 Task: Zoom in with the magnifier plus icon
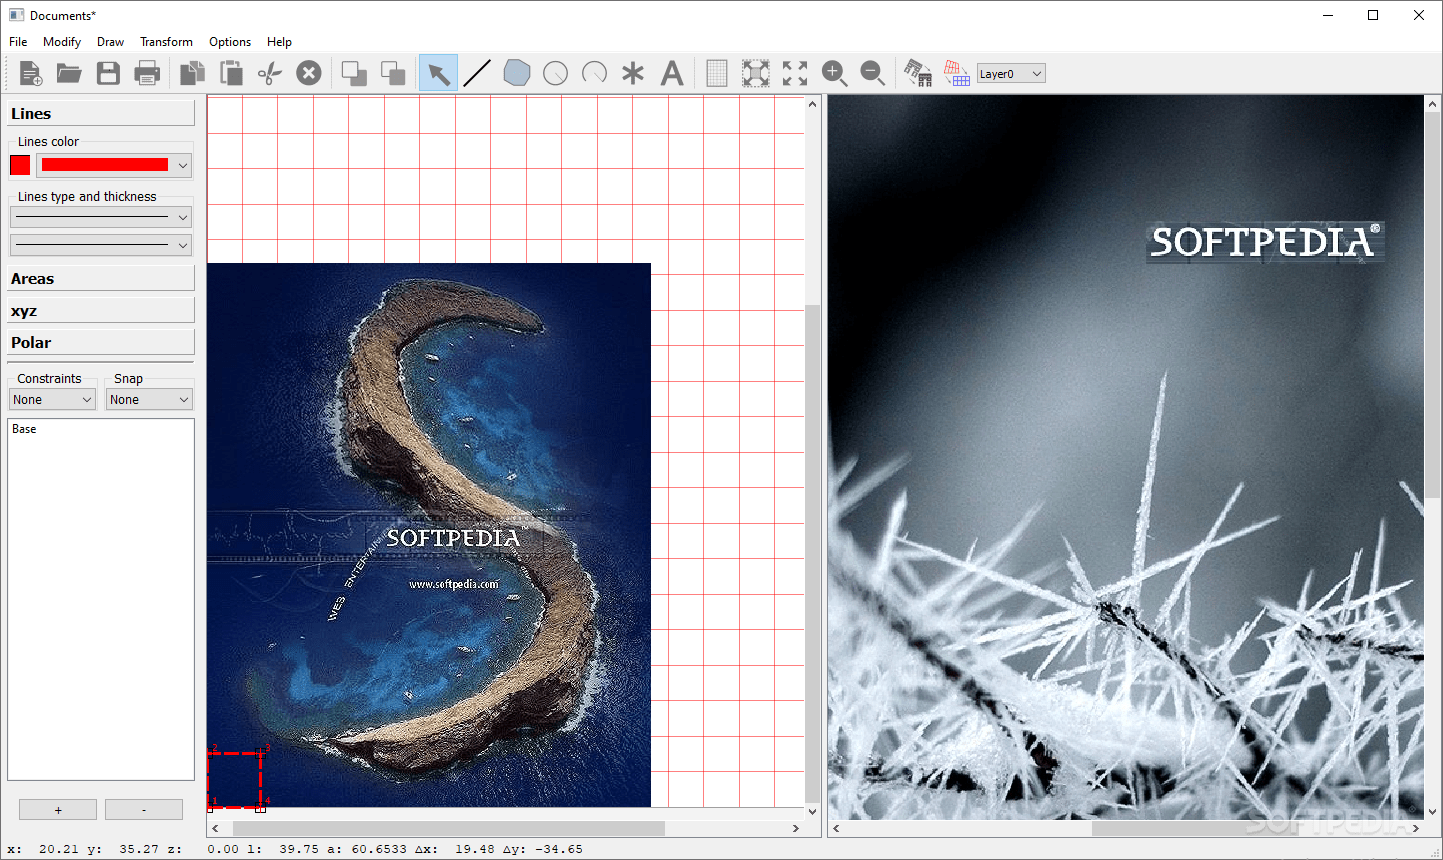coord(834,73)
